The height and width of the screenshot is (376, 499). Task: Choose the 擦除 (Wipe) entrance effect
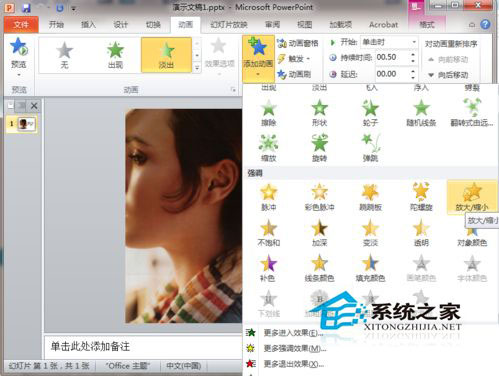(x=269, y=113)
